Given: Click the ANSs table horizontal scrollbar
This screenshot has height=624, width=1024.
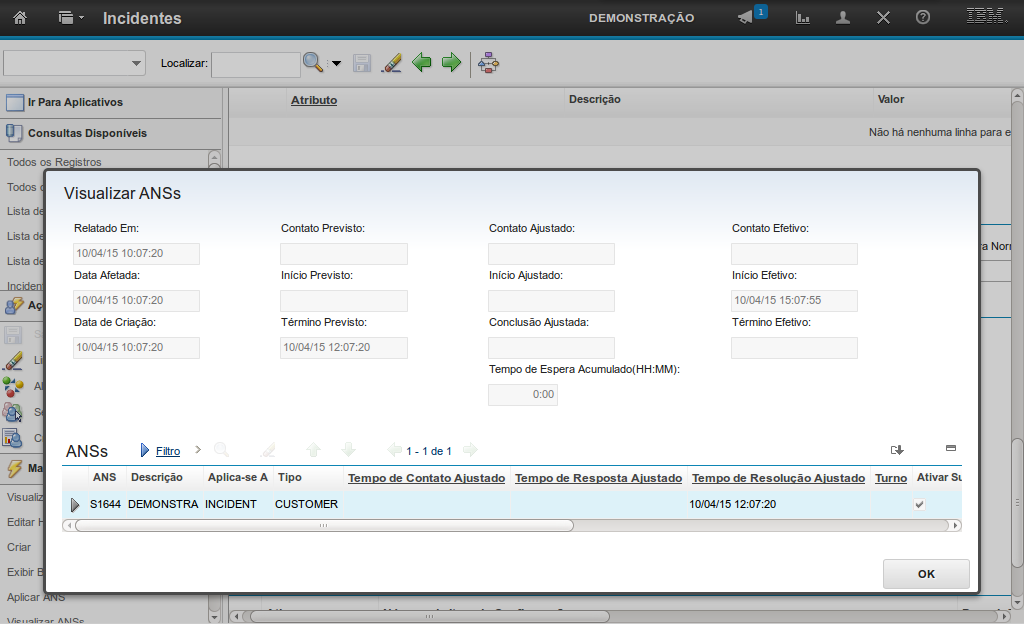Looking at the screenshot, I should pos(324,525).
